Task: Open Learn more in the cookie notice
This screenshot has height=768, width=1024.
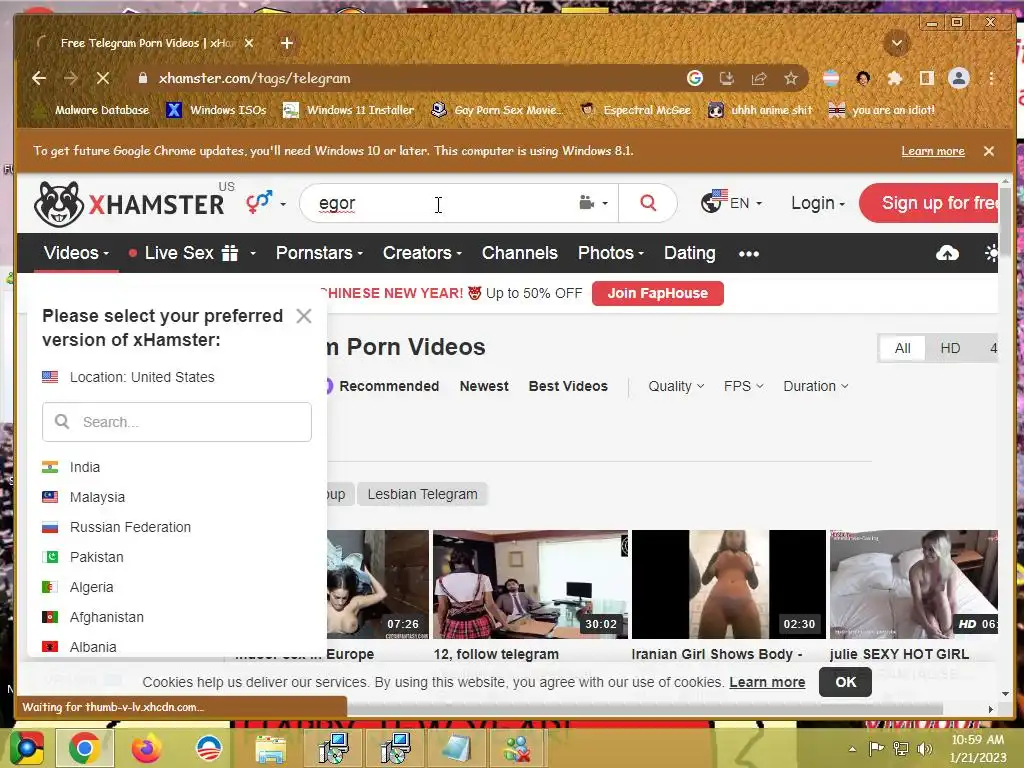Action: click(767, 682)
